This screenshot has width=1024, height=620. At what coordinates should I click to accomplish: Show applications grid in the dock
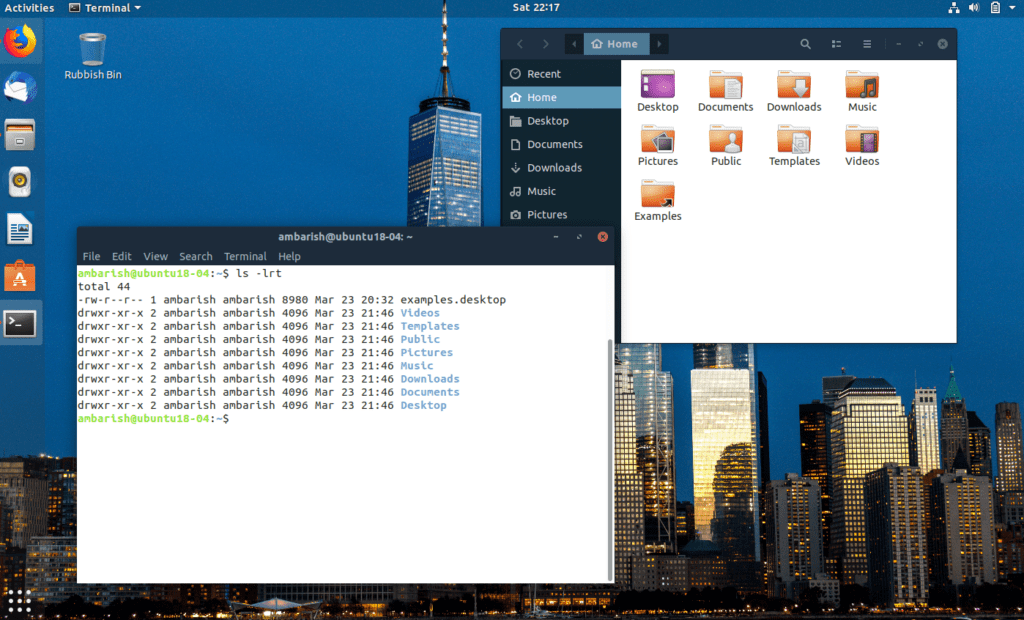pos(20,600)
